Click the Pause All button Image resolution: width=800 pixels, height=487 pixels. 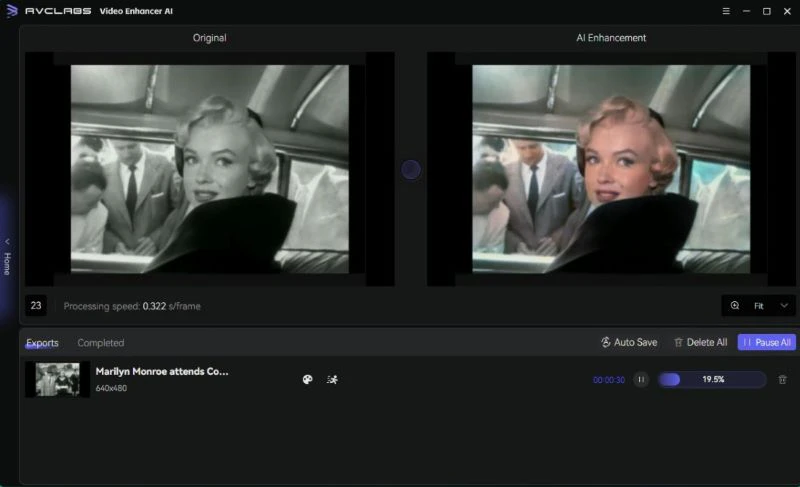tap(766, 342)
